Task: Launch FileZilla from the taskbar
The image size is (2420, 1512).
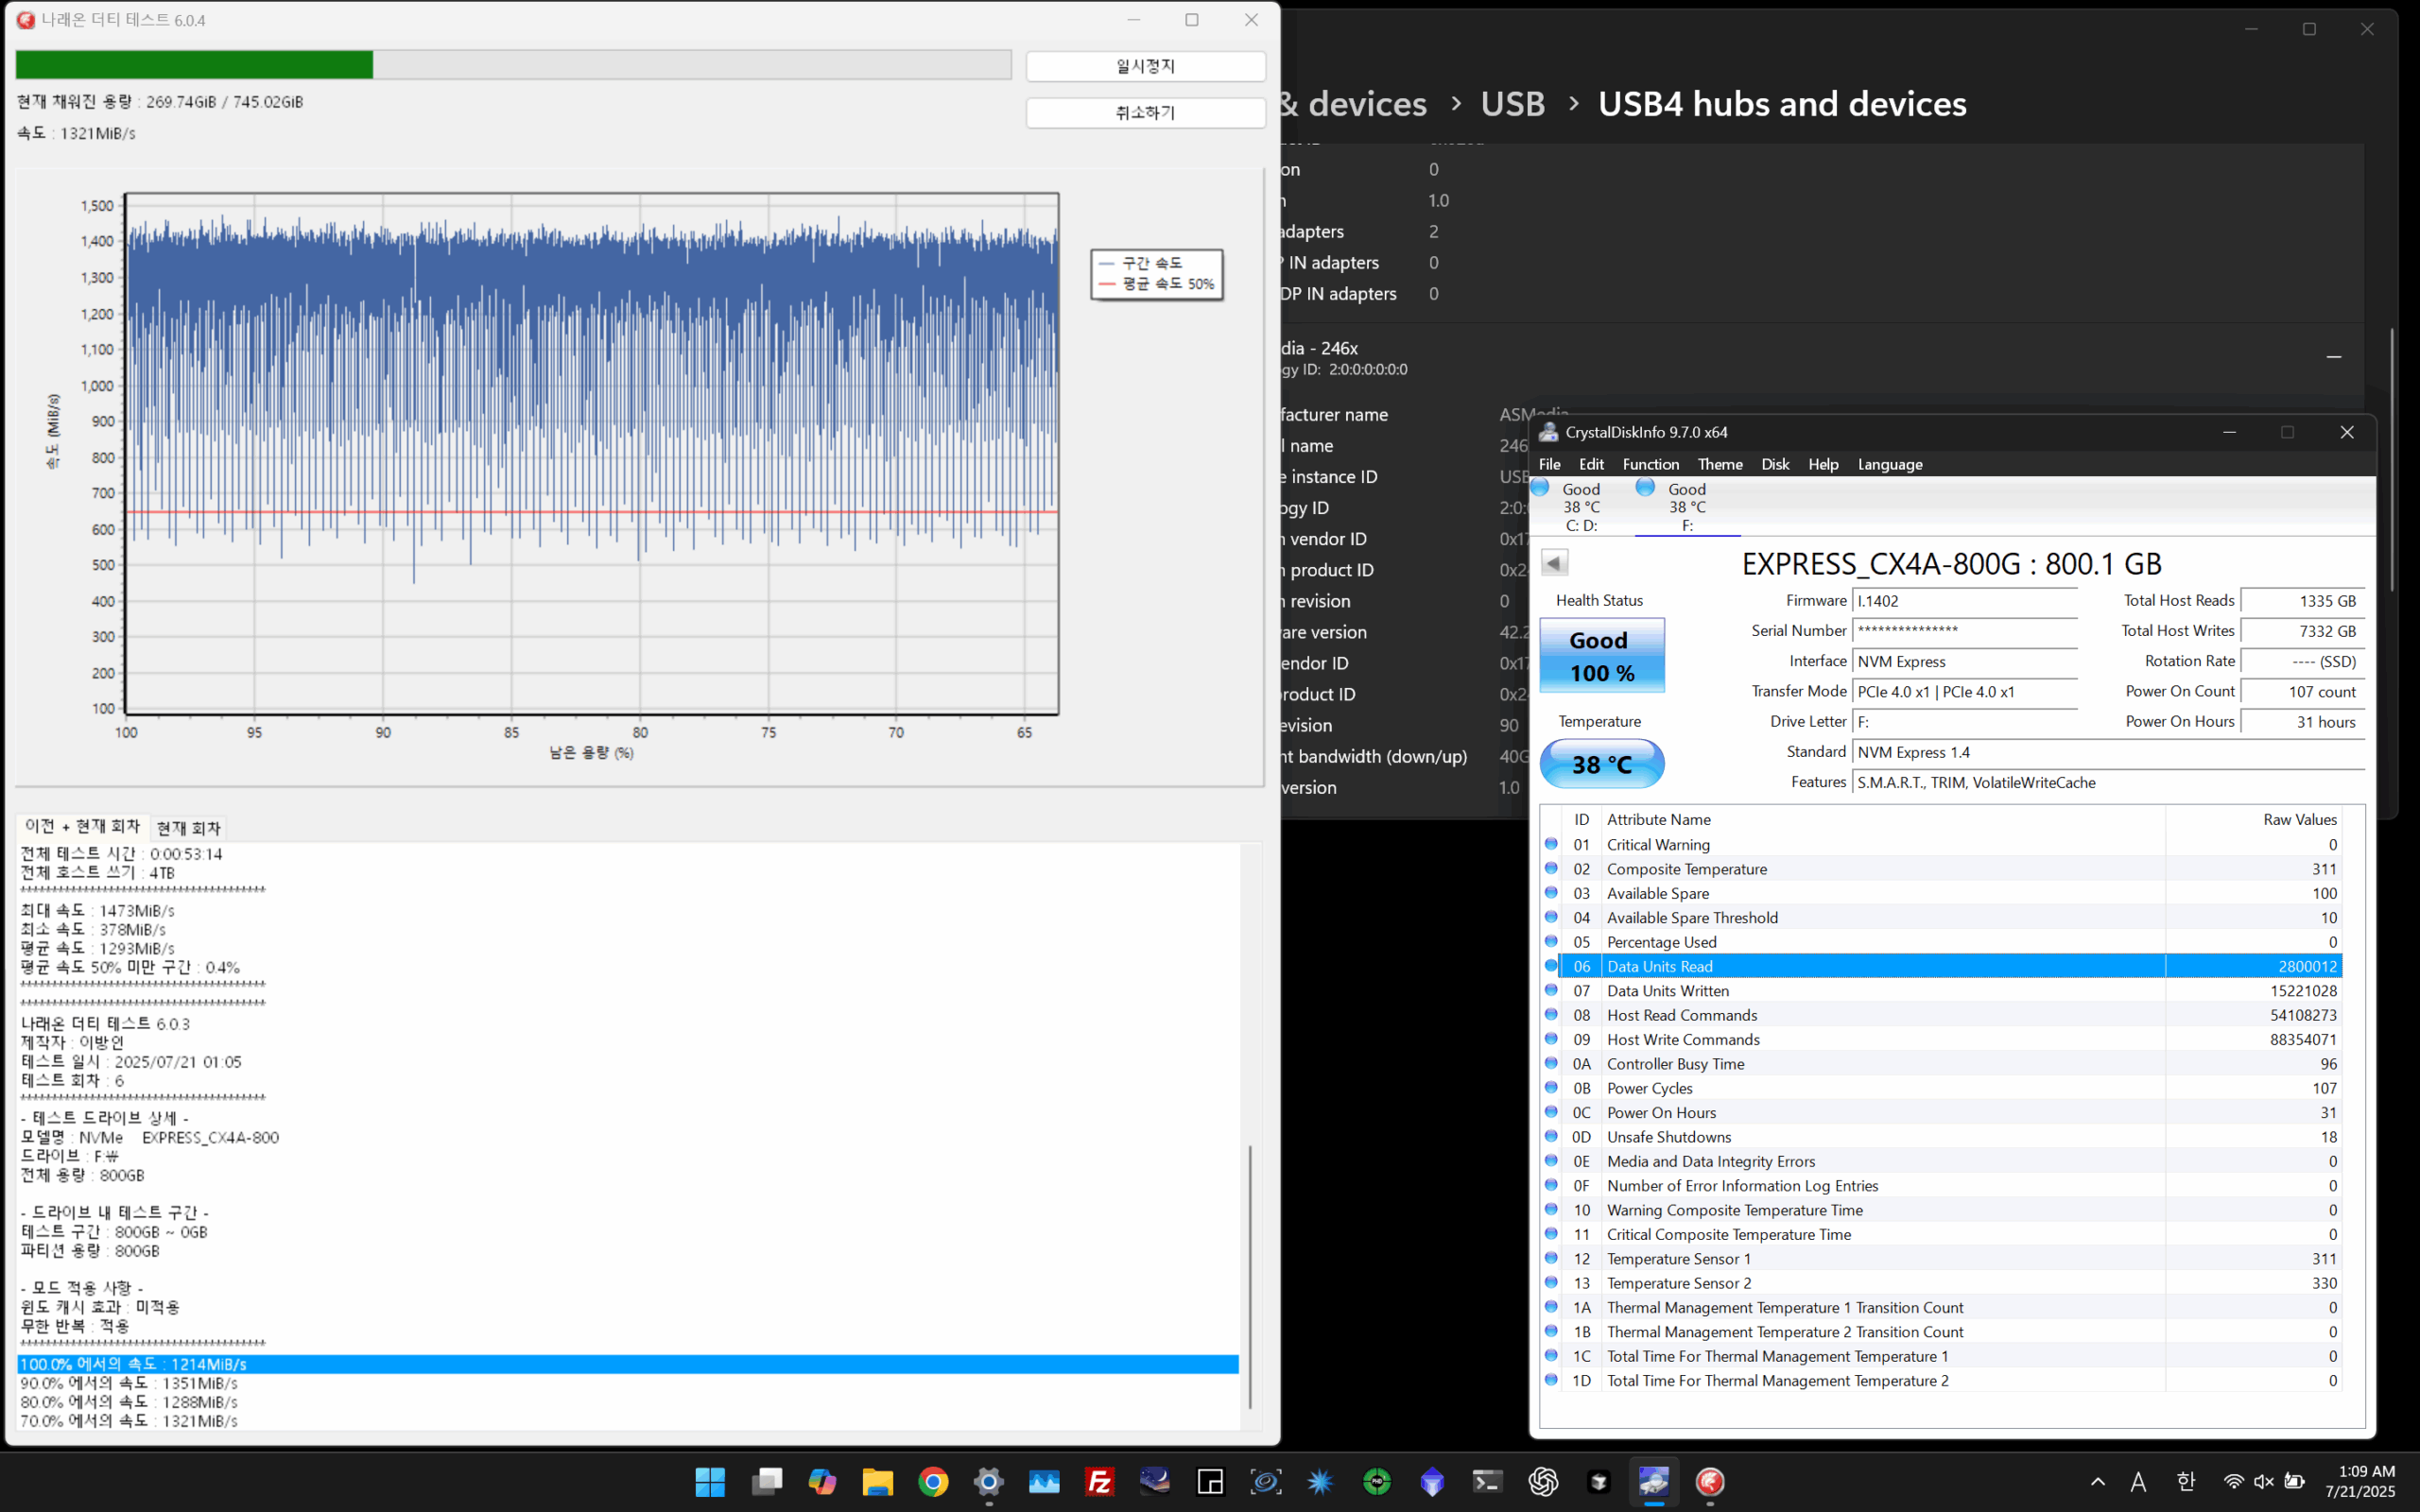Action: [x=1099, y=1481]
